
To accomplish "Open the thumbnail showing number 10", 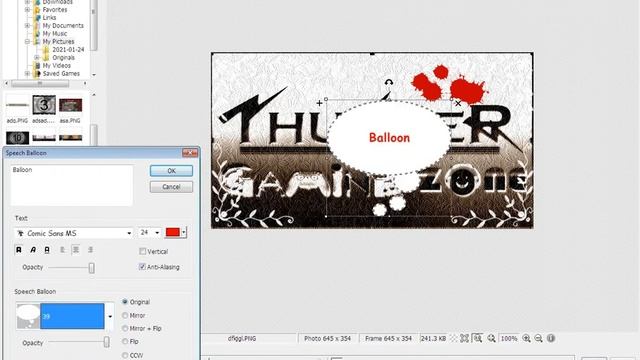I will pos(18,138).
